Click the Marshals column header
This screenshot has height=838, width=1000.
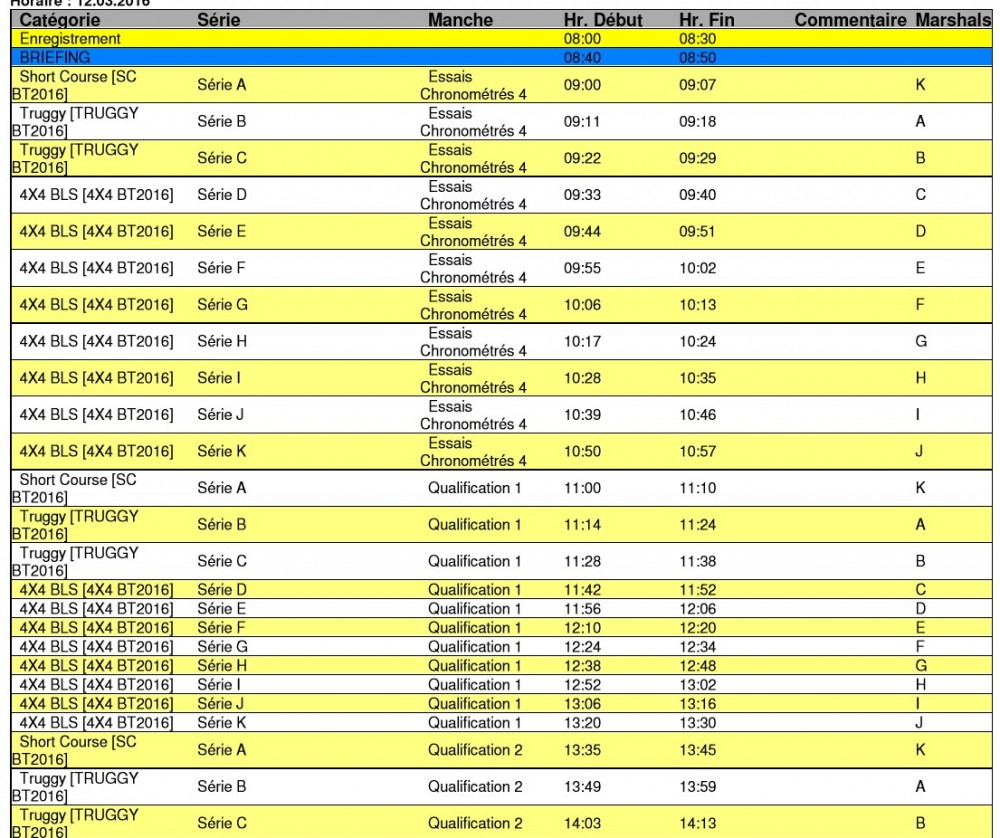point(953,20)
